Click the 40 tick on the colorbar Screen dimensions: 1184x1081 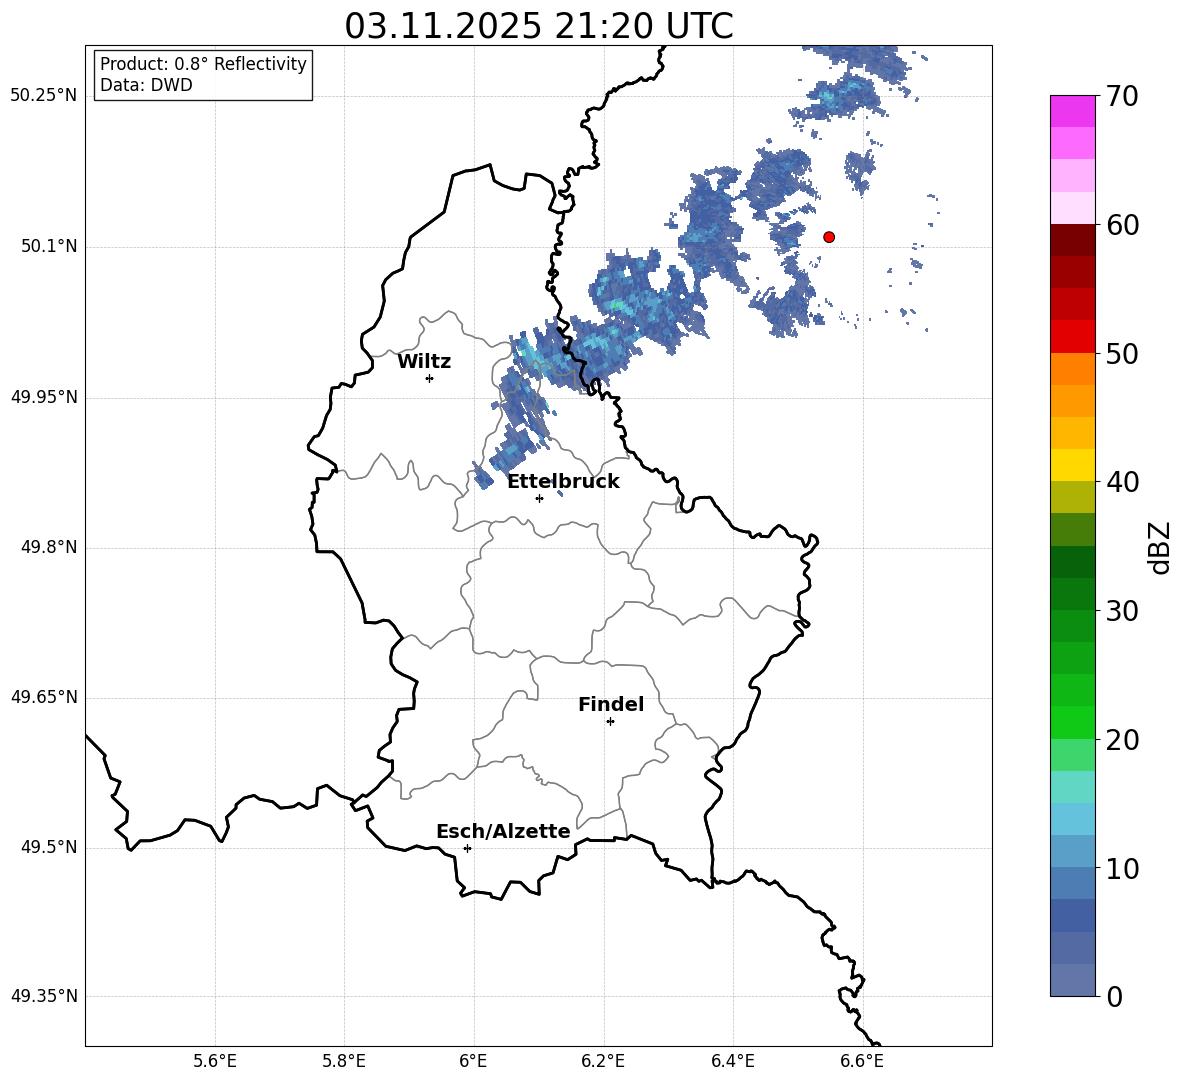[1121, 482]
